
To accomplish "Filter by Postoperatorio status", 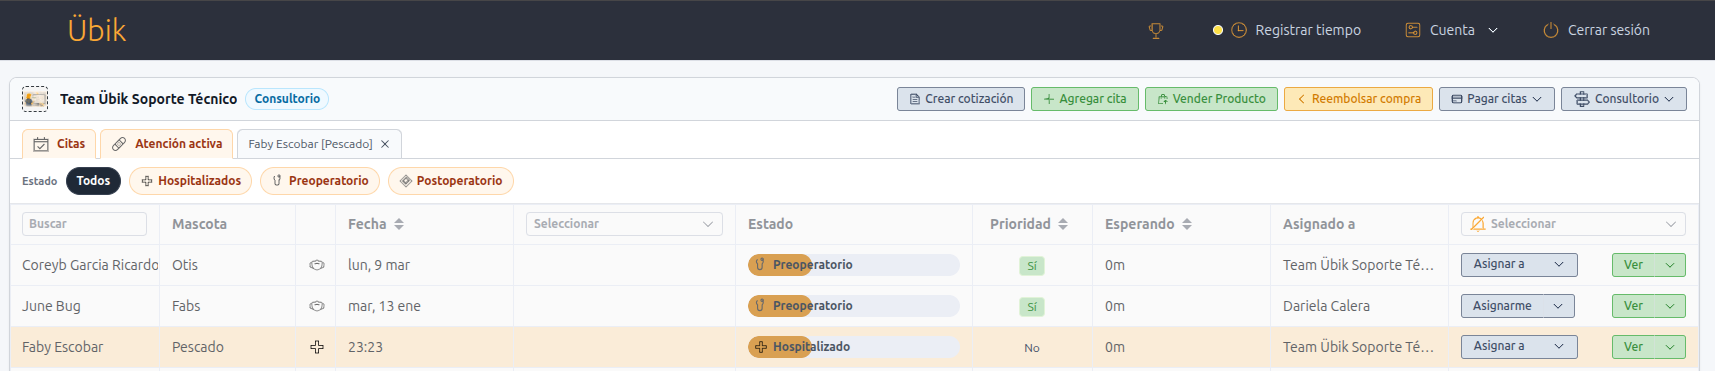I will click(451, 181).
